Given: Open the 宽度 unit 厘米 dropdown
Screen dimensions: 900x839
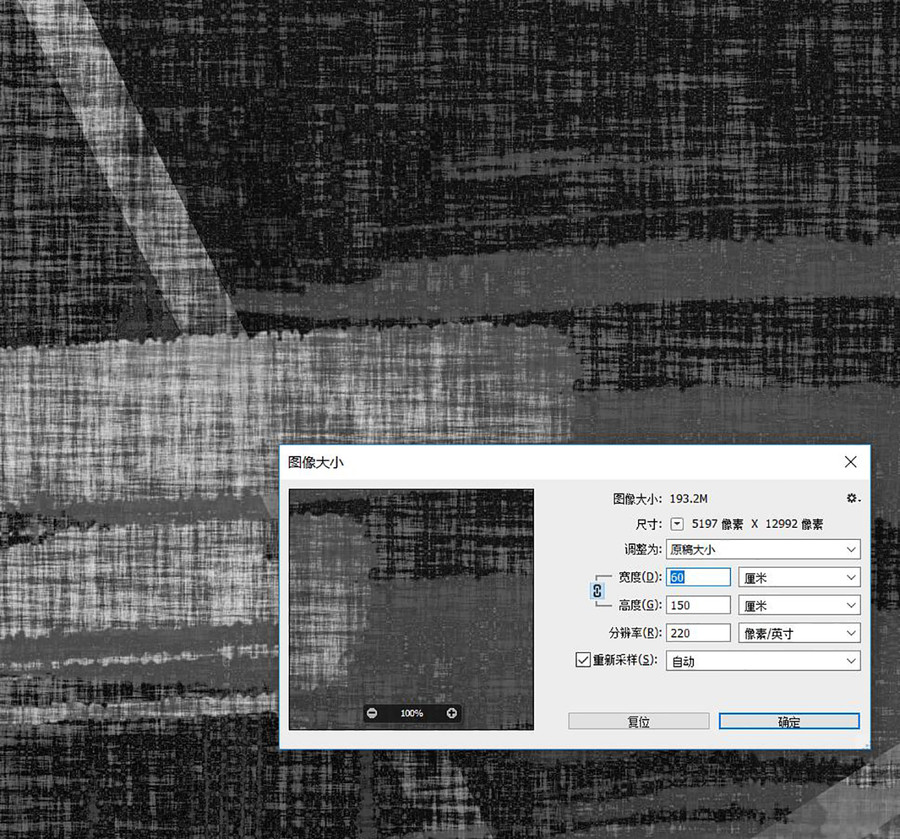Looking at the screenshot, I should point(799,577).
